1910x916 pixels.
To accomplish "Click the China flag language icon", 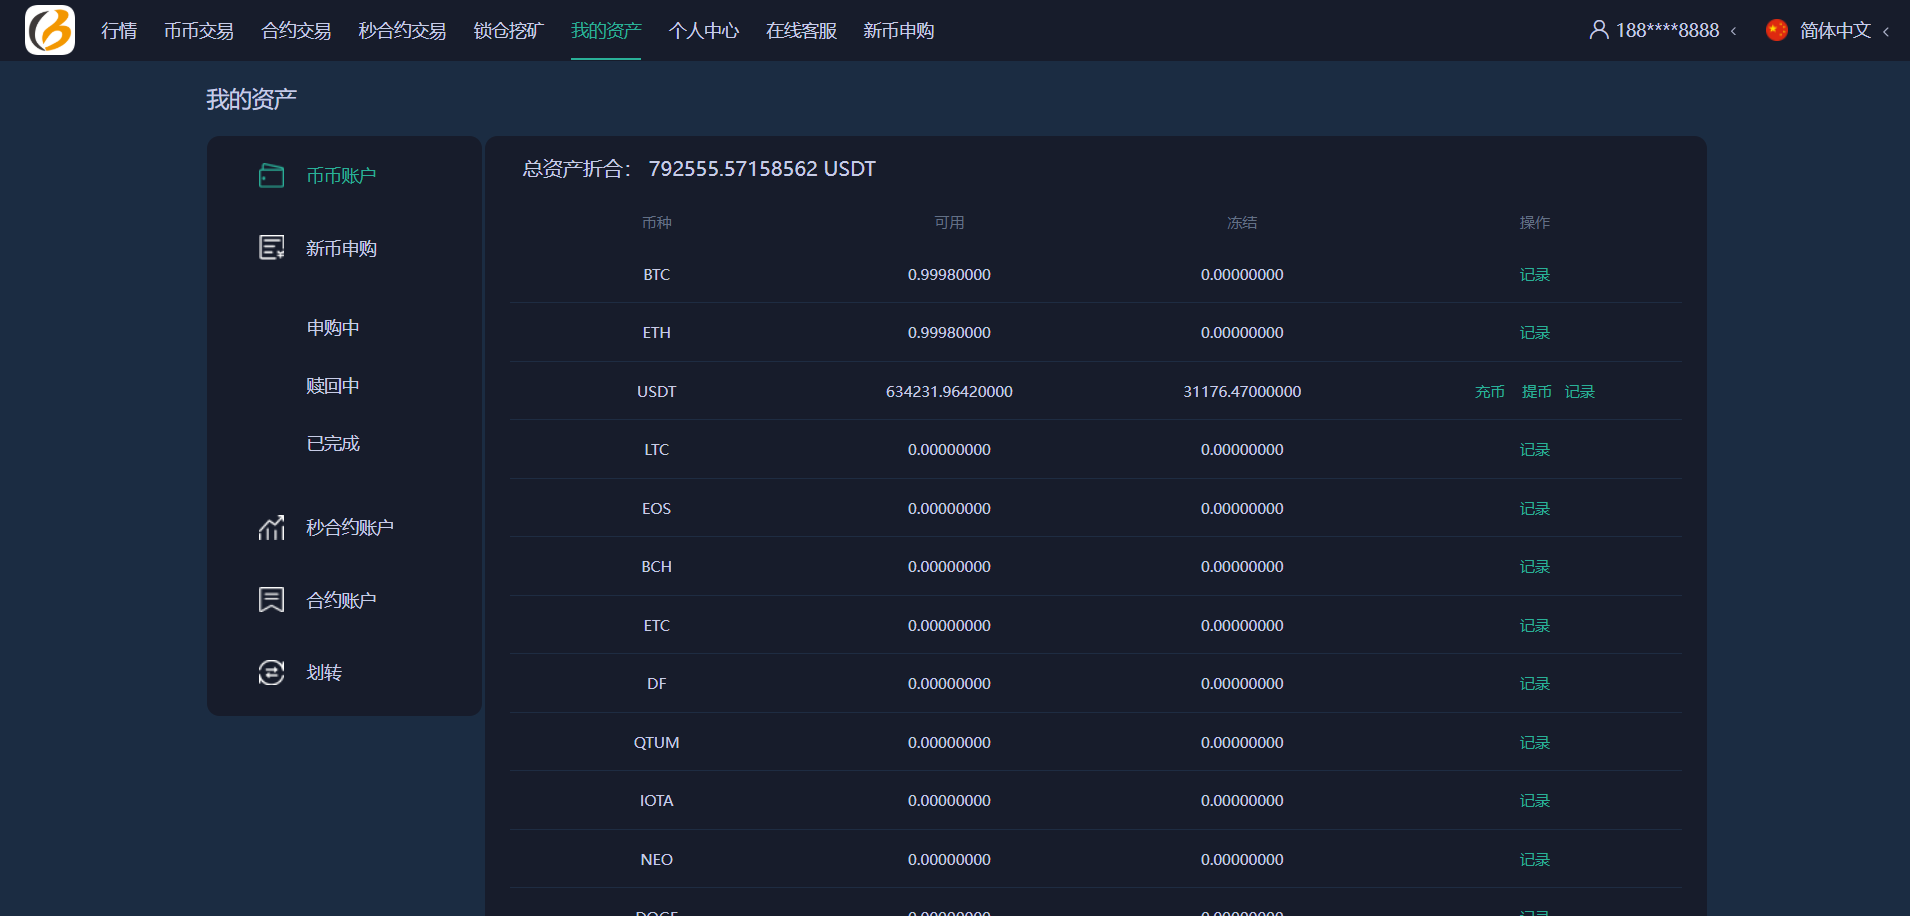I will point(1776,30).
